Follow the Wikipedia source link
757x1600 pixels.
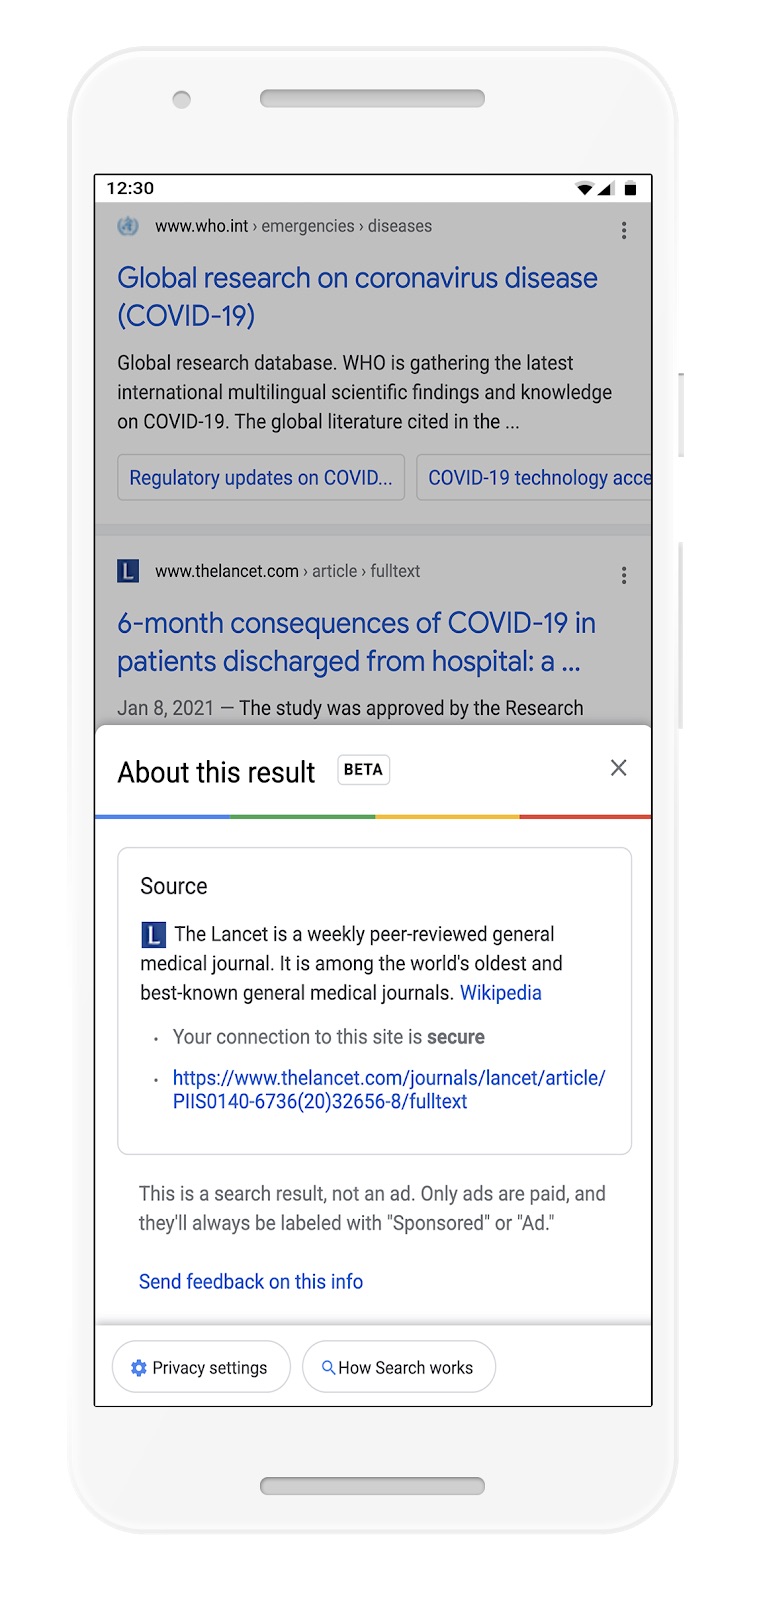(x=500, y=993)
